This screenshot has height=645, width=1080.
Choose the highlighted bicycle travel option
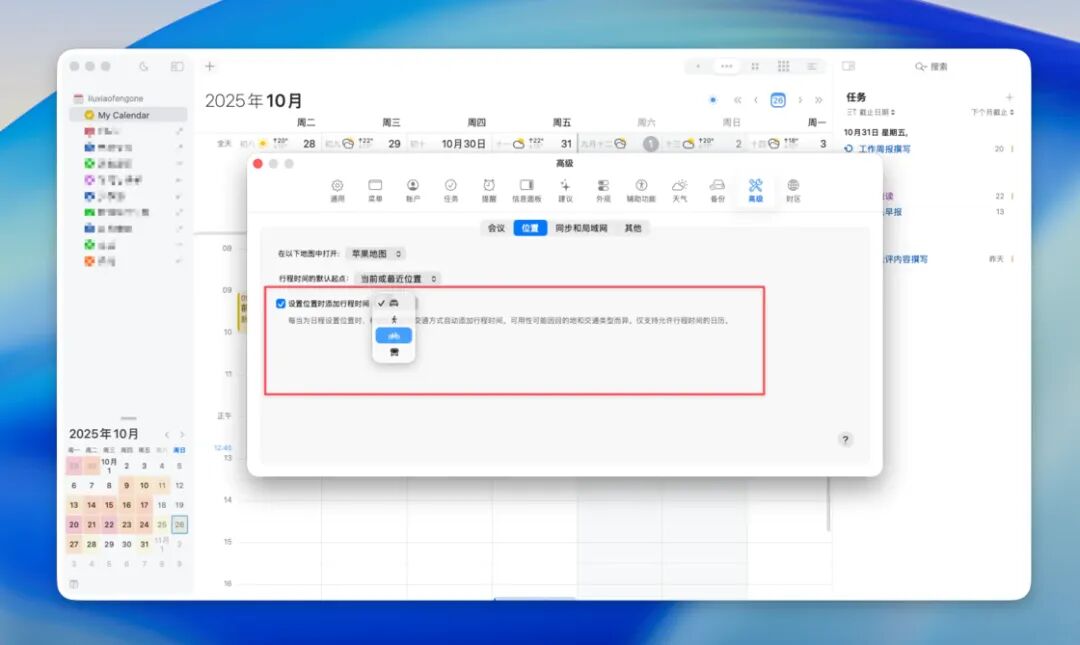(x=393, y=336)
